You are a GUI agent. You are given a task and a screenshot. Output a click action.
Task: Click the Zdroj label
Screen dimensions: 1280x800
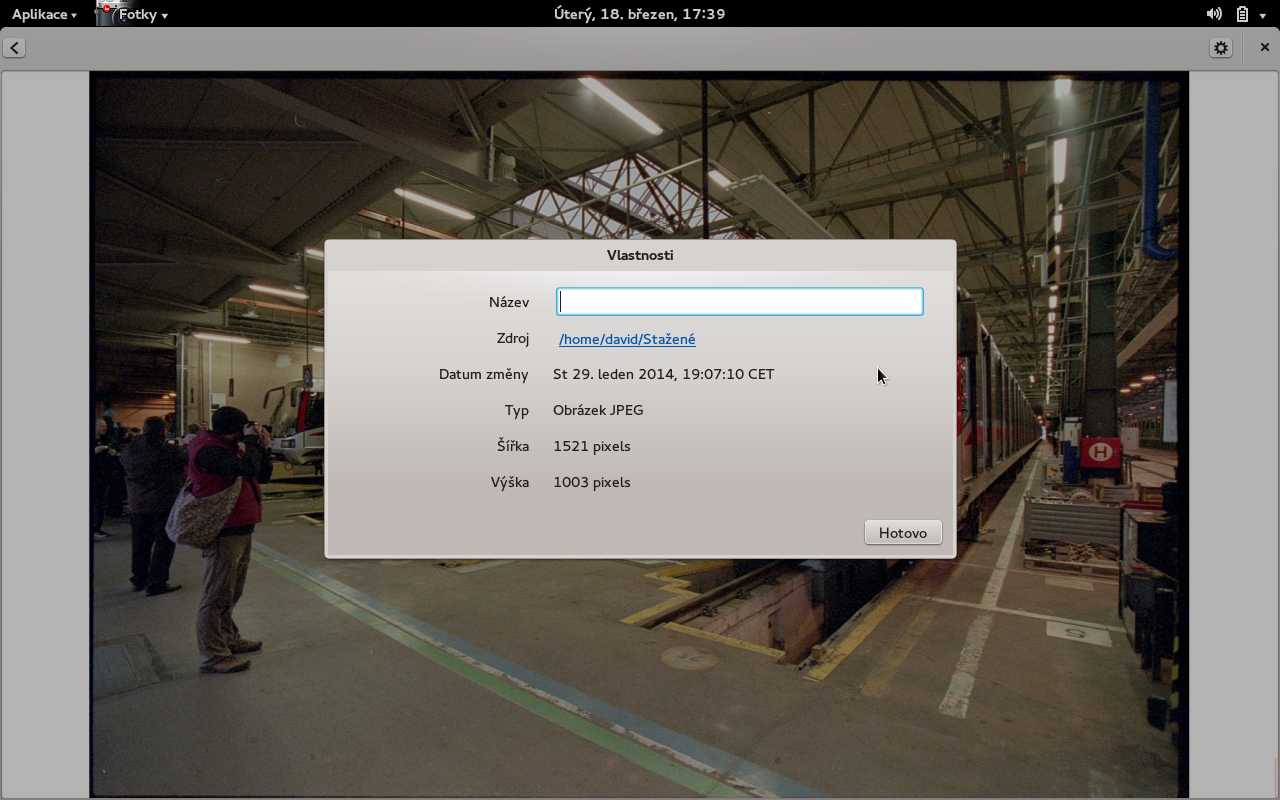(513, 338)
